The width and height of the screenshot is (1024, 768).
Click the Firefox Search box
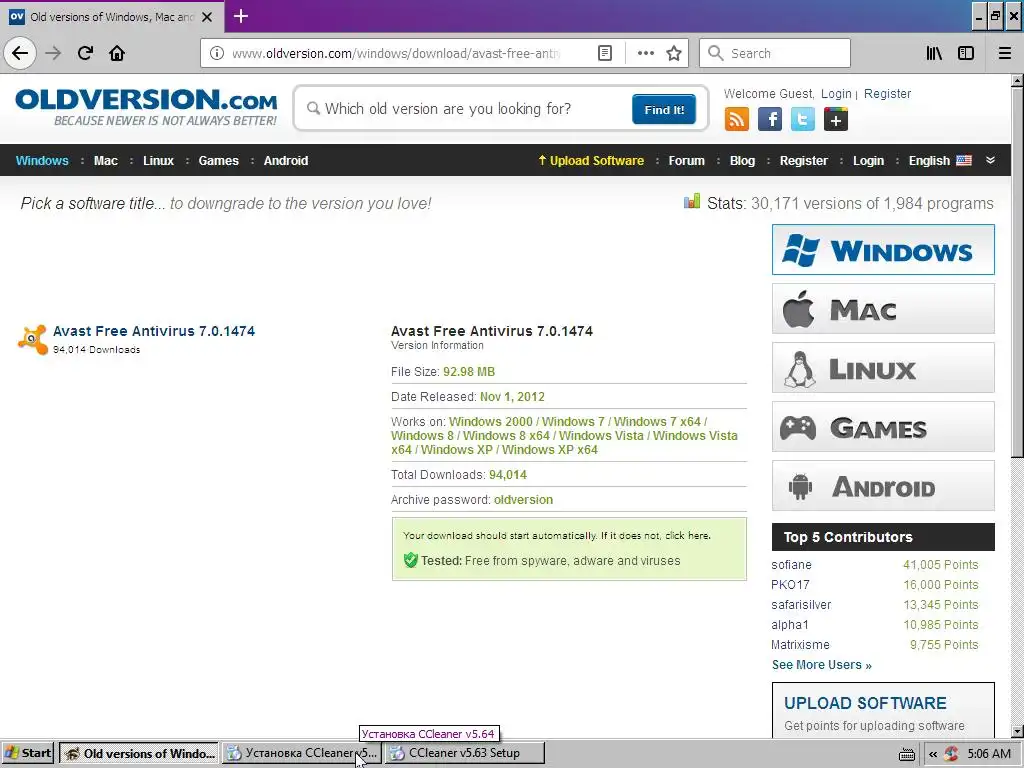[775, 53]
